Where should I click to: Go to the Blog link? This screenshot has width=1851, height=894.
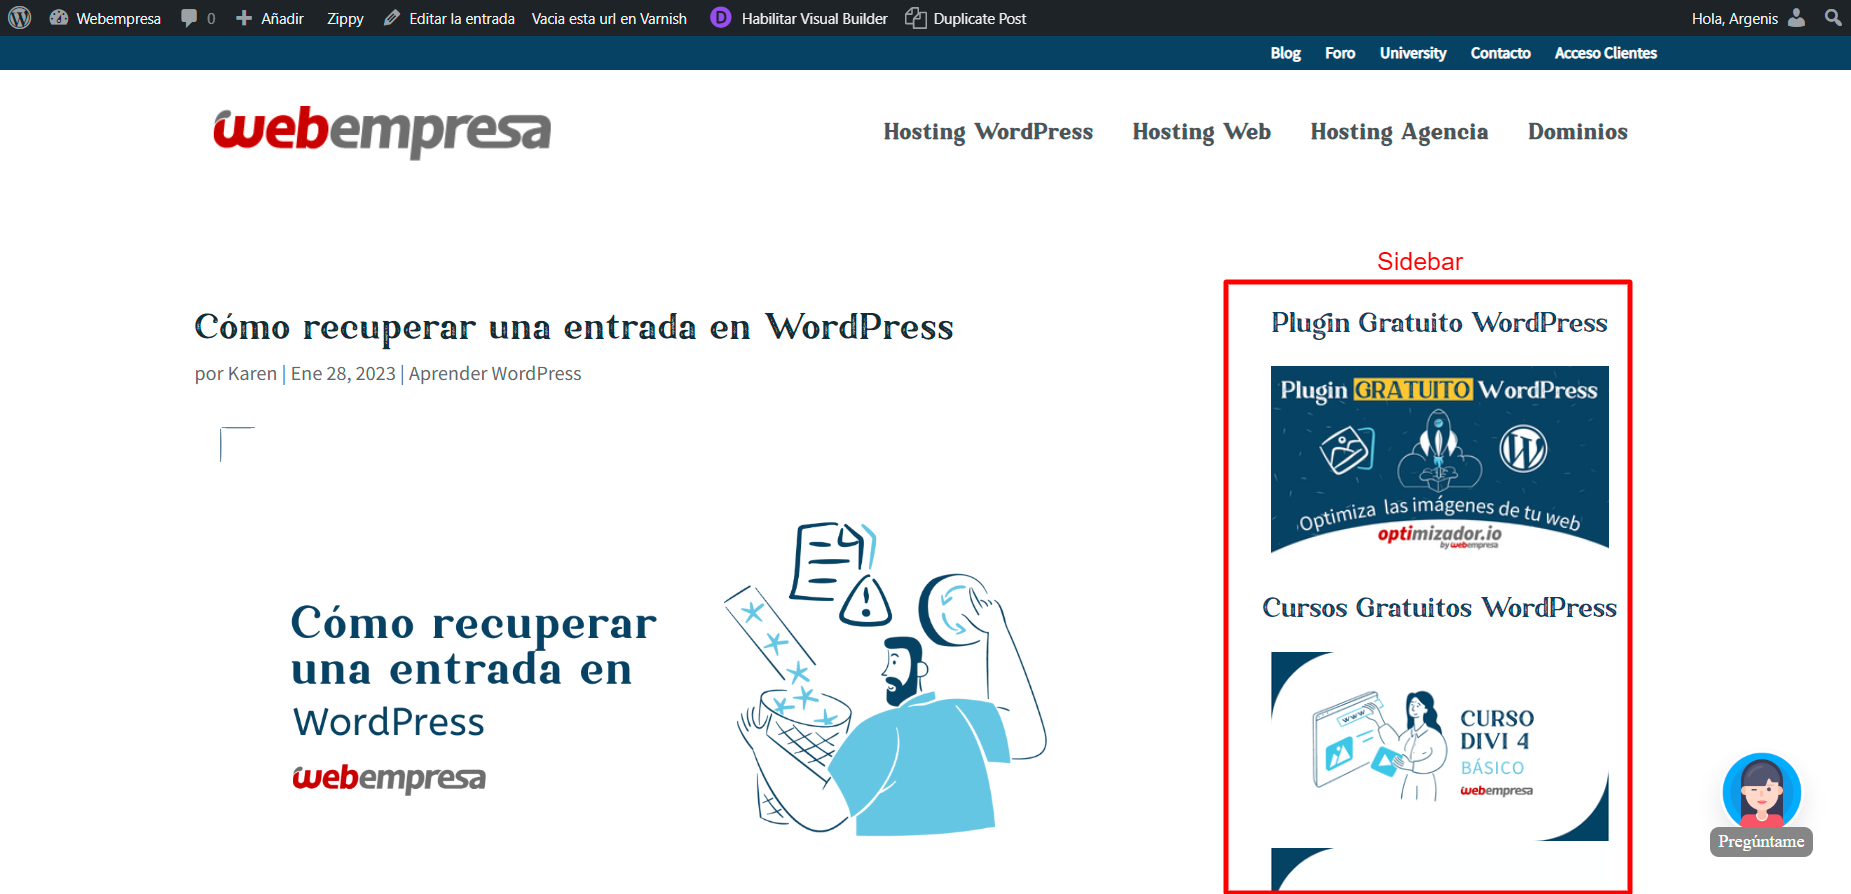[1285, 53]
